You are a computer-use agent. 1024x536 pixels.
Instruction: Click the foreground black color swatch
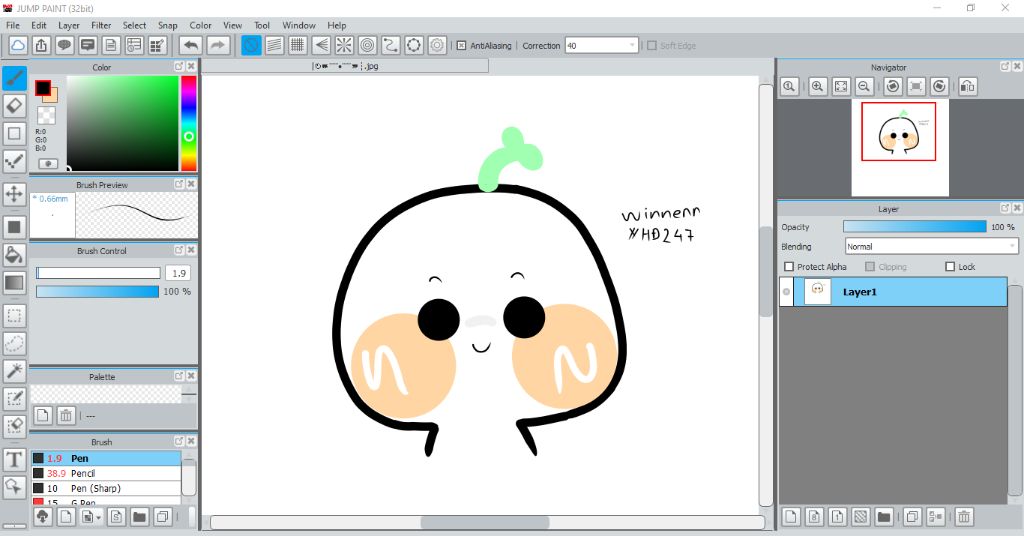coord(42,87)
